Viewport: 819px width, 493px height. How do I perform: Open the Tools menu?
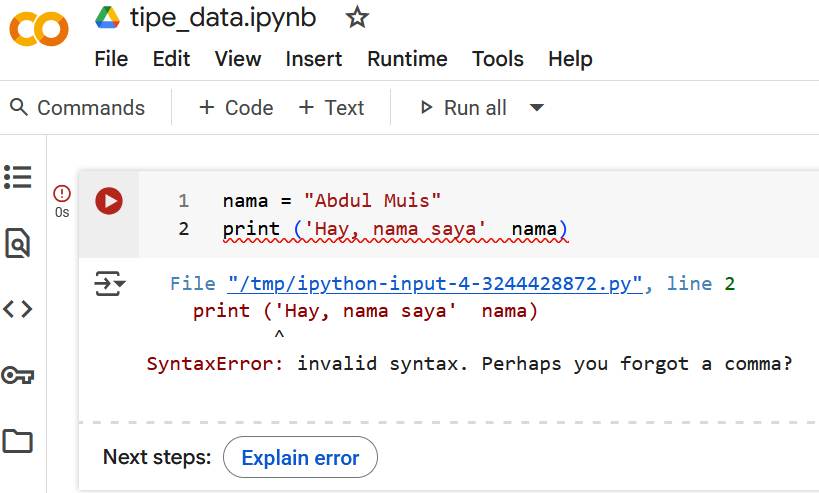tap(498, 58)
